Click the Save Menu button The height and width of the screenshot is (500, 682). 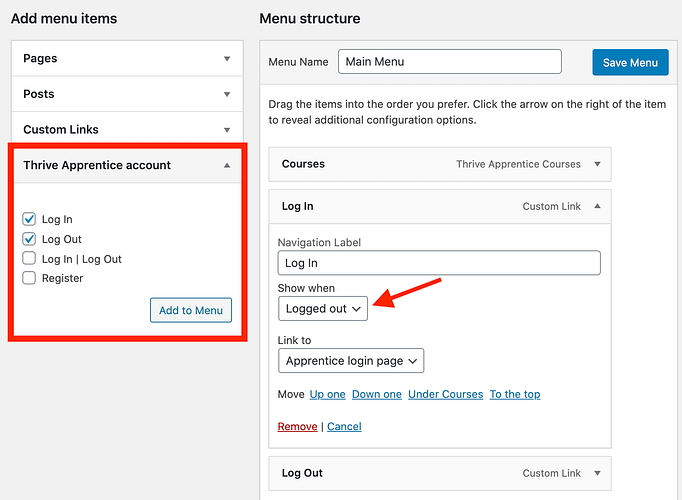click(x=630, y=62)
